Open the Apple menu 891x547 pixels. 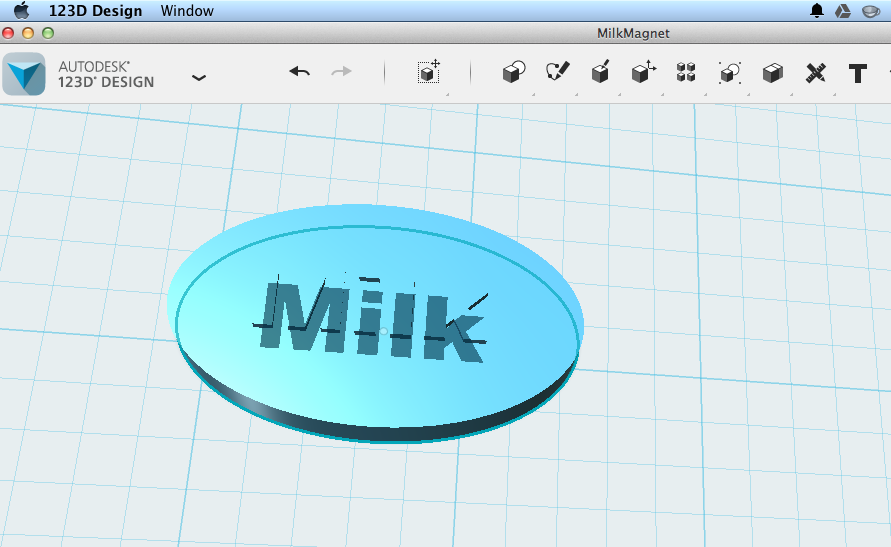pos(22,10)
